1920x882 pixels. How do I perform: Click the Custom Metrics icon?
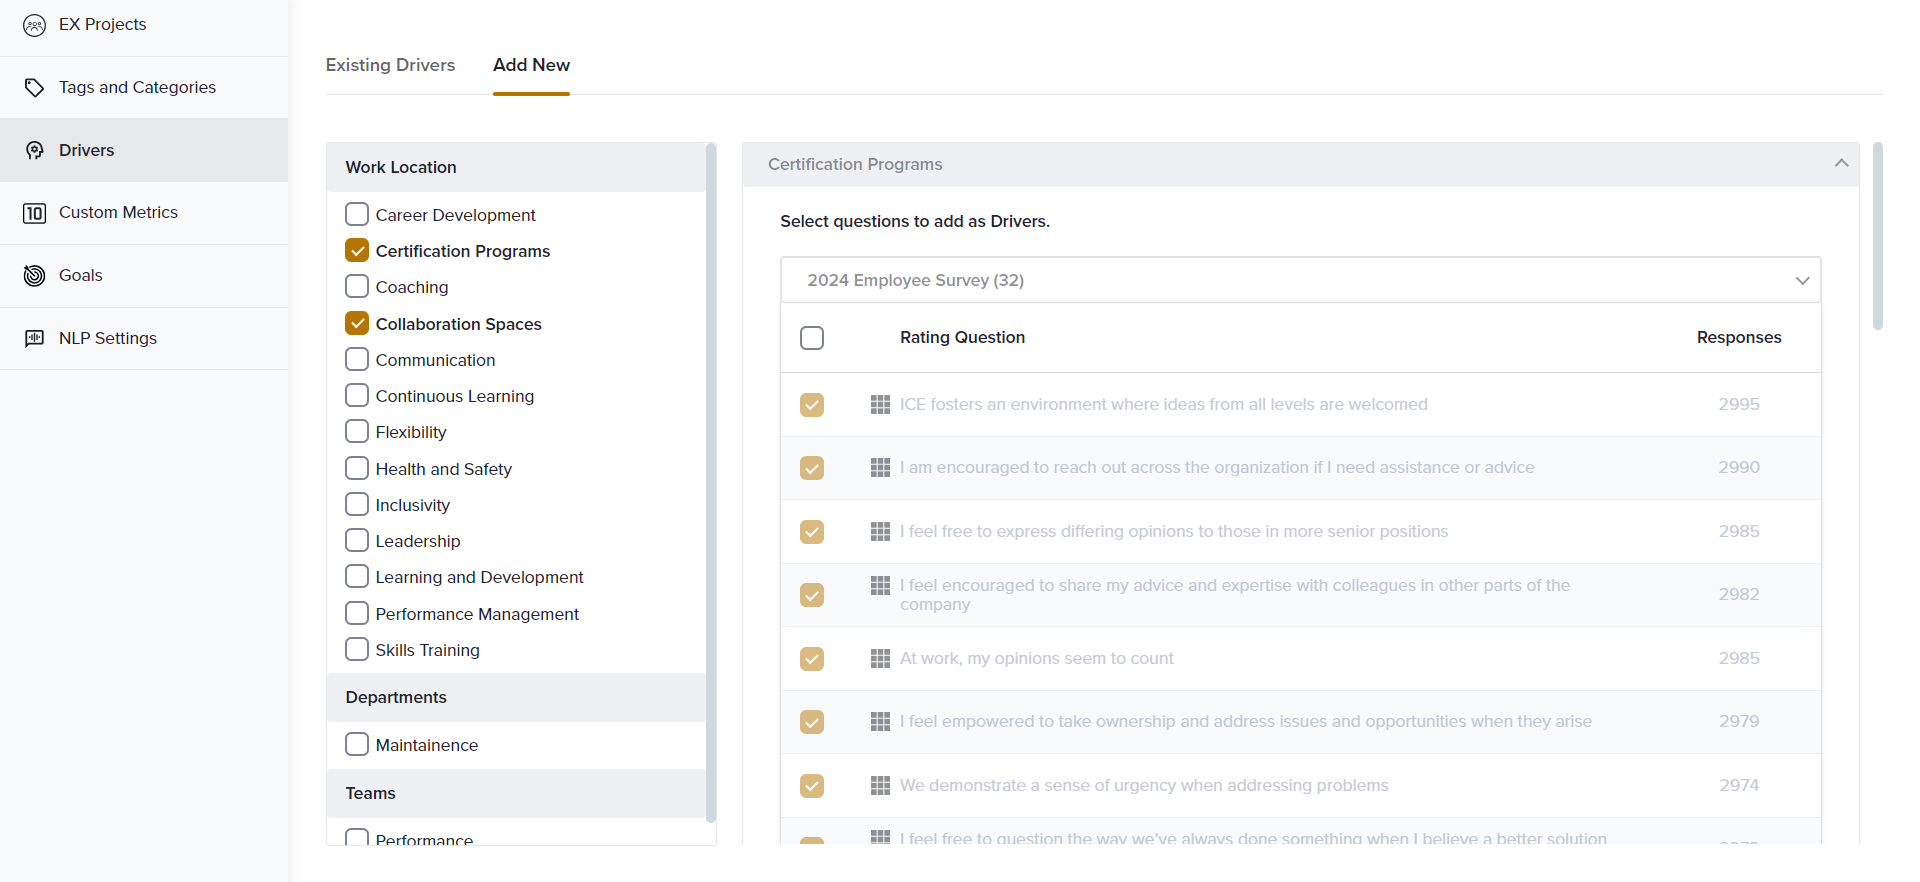coord(34,213)
